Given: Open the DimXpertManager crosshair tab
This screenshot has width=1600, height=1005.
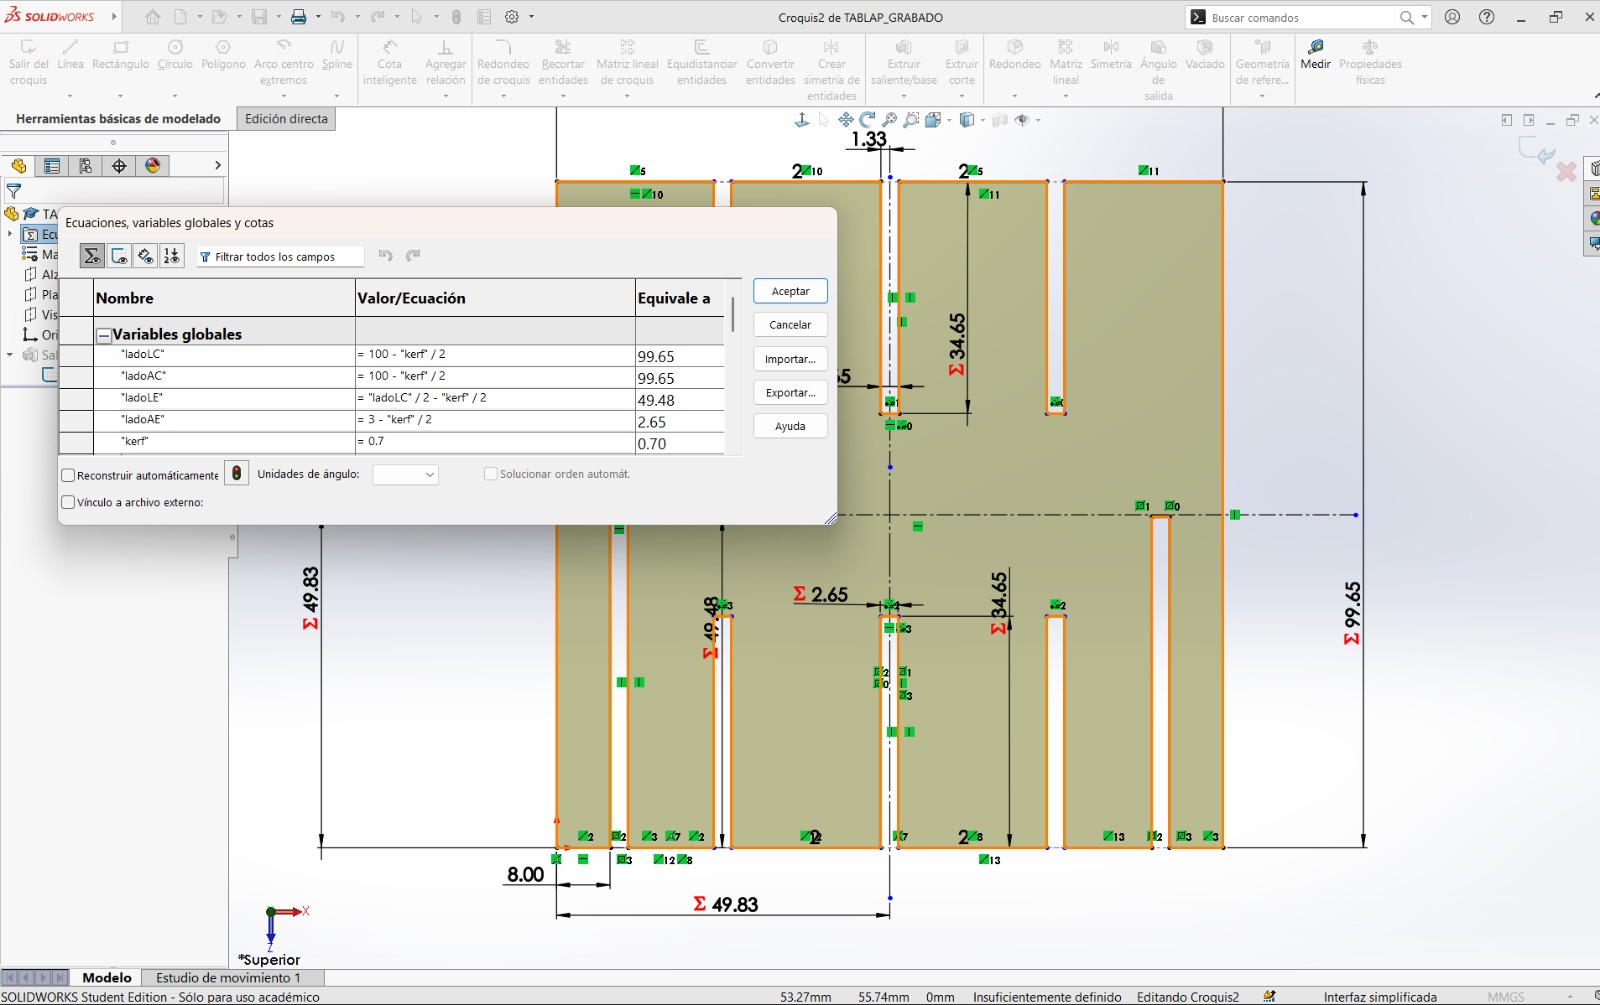Looking at the screenshot, I should click(x=119, y=166).
